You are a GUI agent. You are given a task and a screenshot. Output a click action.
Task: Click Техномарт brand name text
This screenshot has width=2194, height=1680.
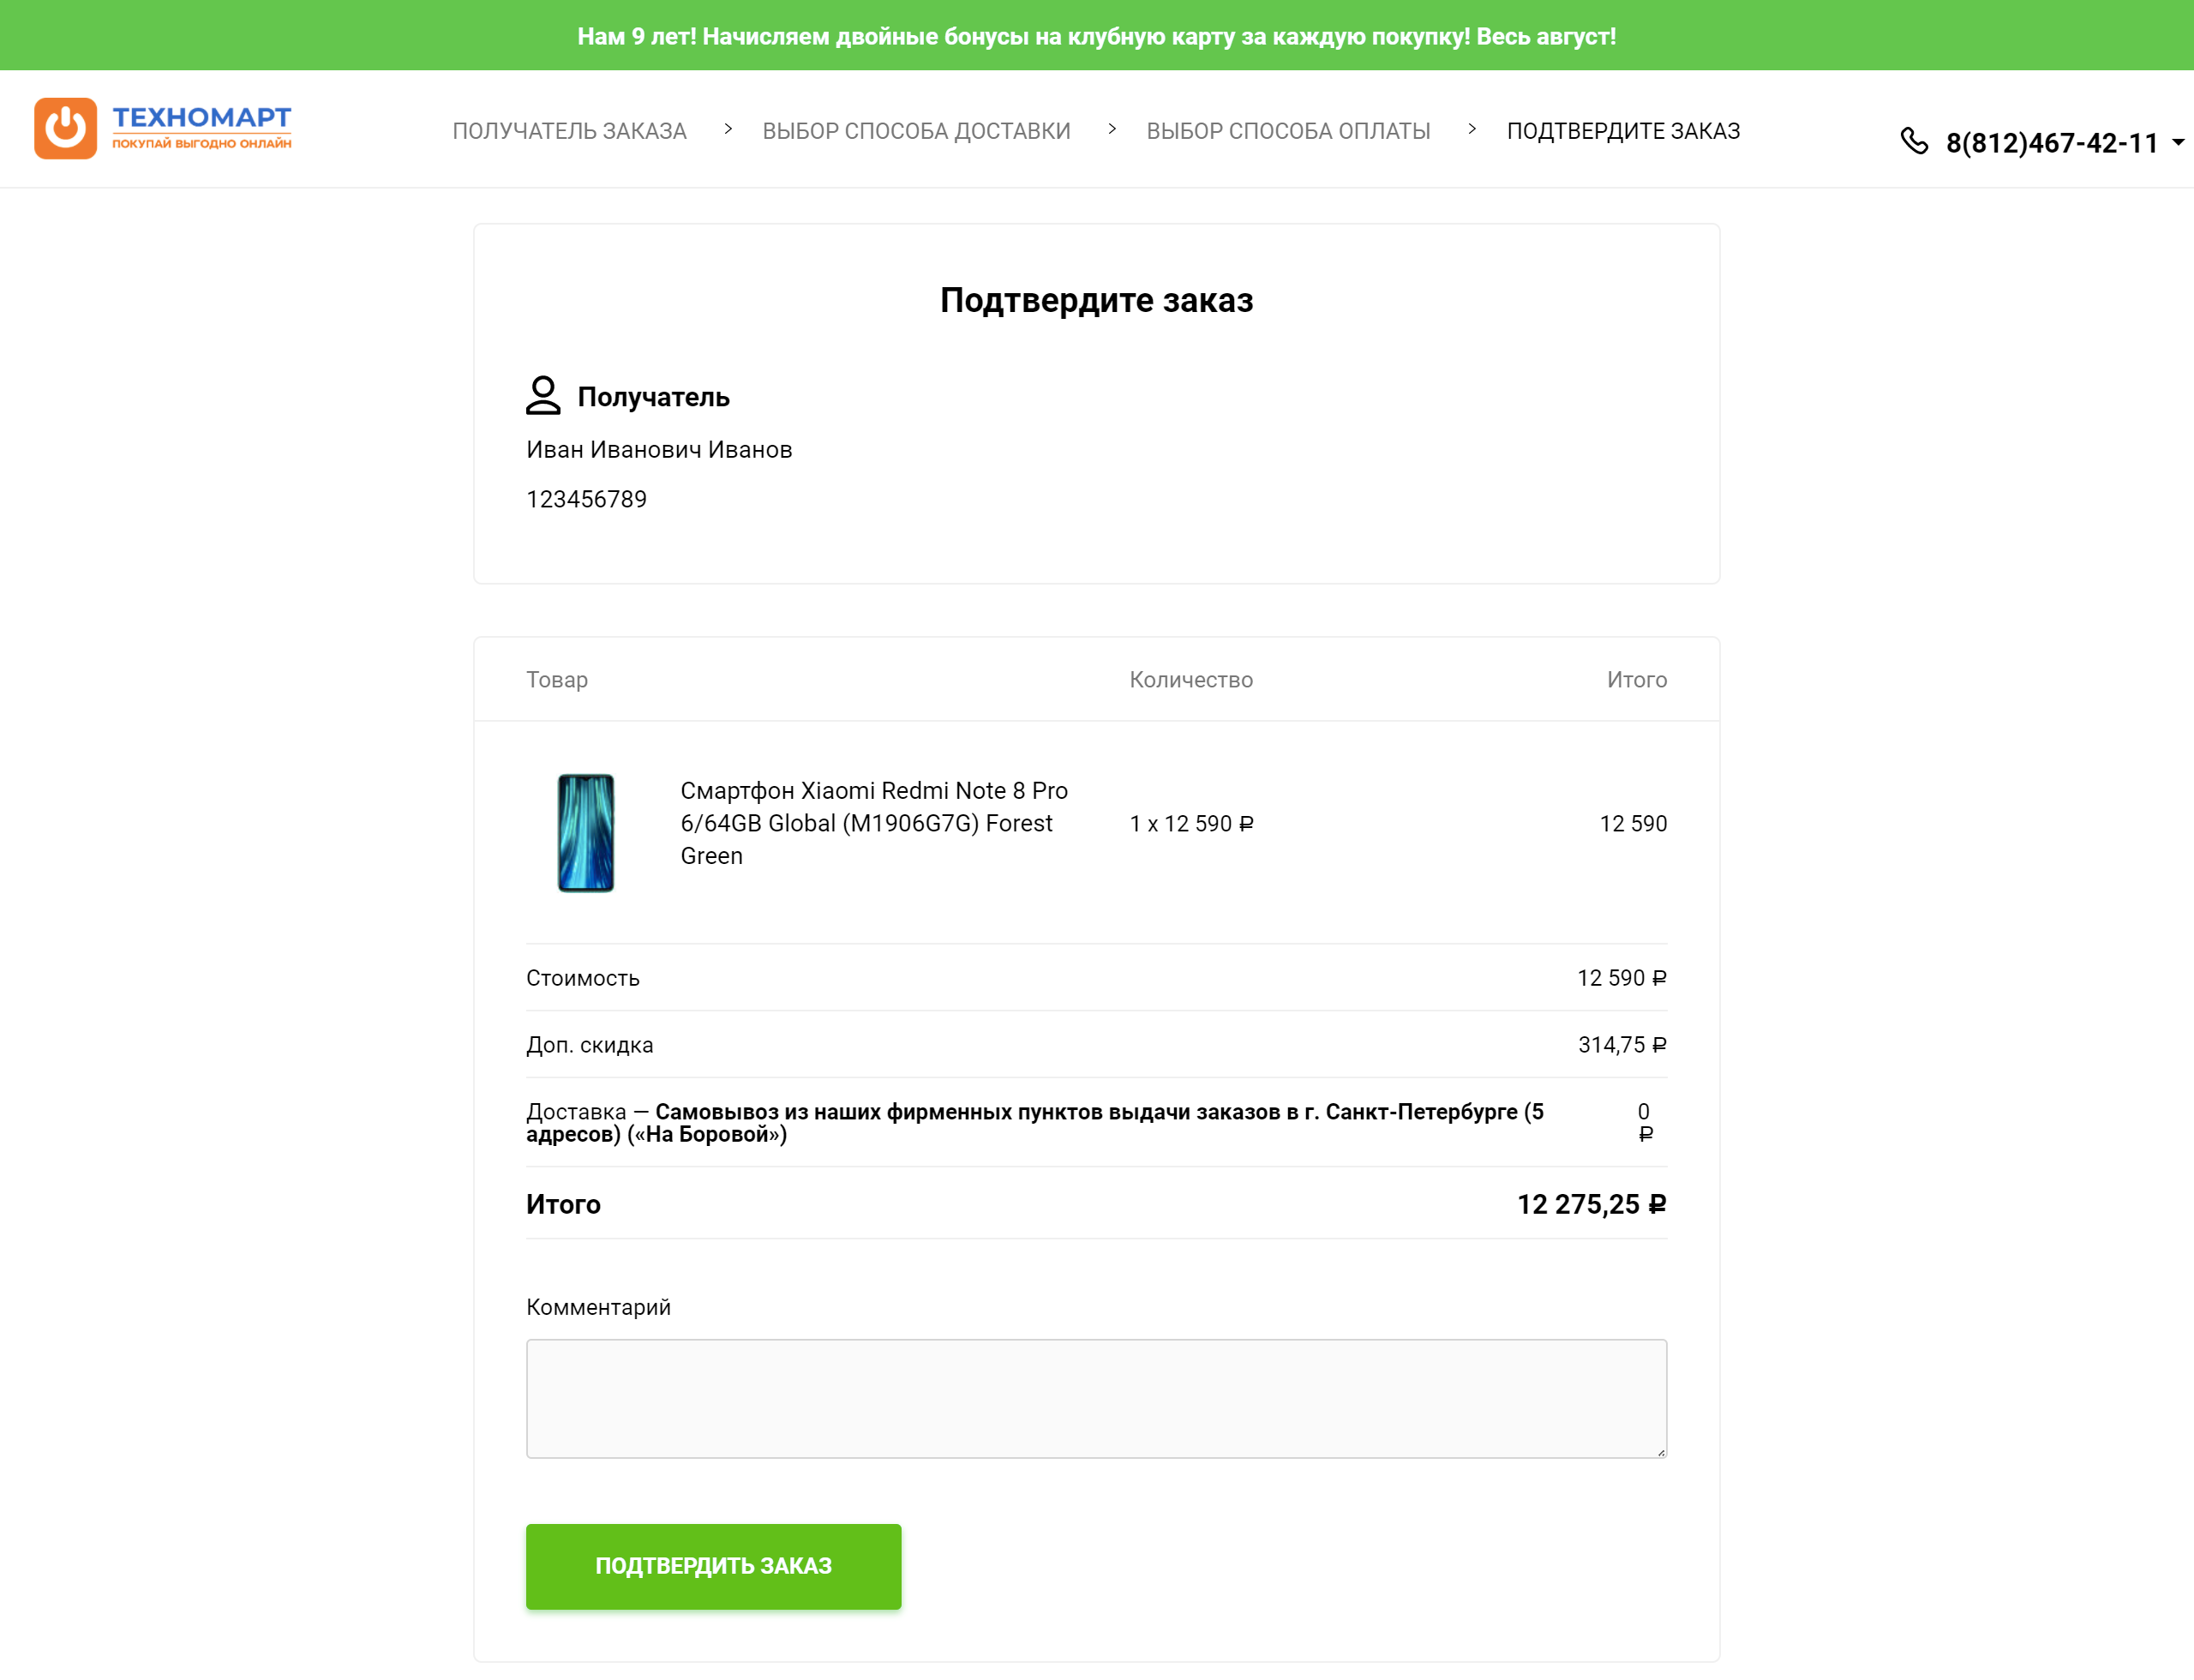201,117
